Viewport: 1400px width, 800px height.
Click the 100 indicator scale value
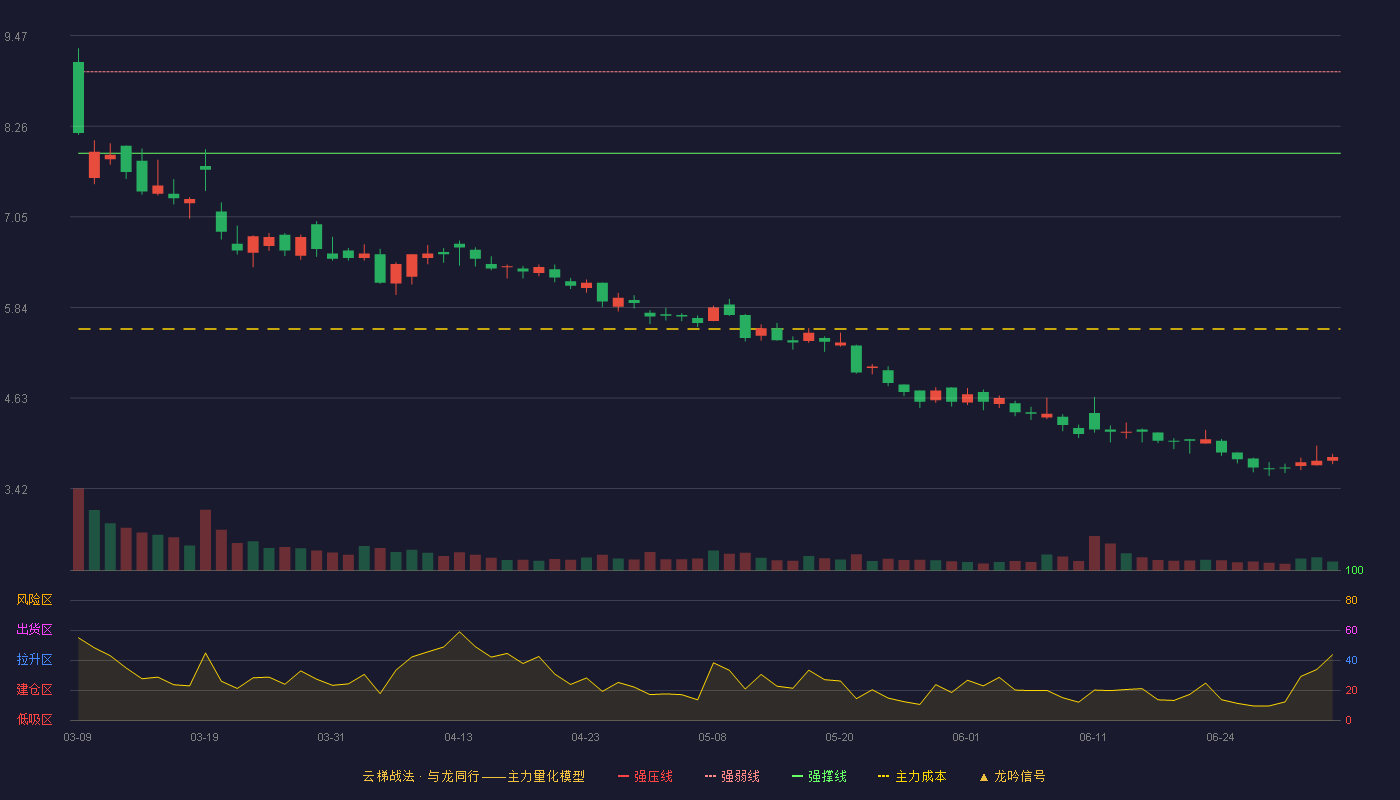point(1354,571)
